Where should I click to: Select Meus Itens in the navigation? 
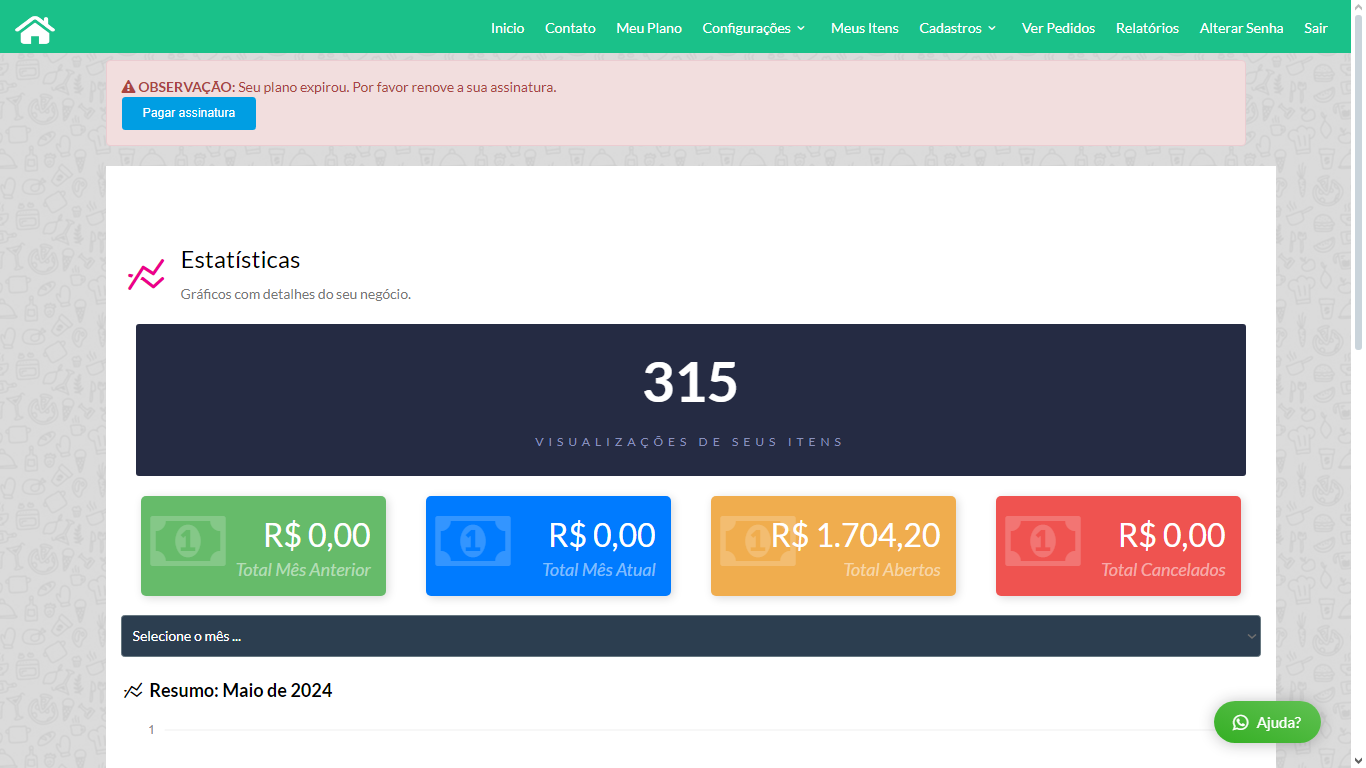(x=864, y=28)
